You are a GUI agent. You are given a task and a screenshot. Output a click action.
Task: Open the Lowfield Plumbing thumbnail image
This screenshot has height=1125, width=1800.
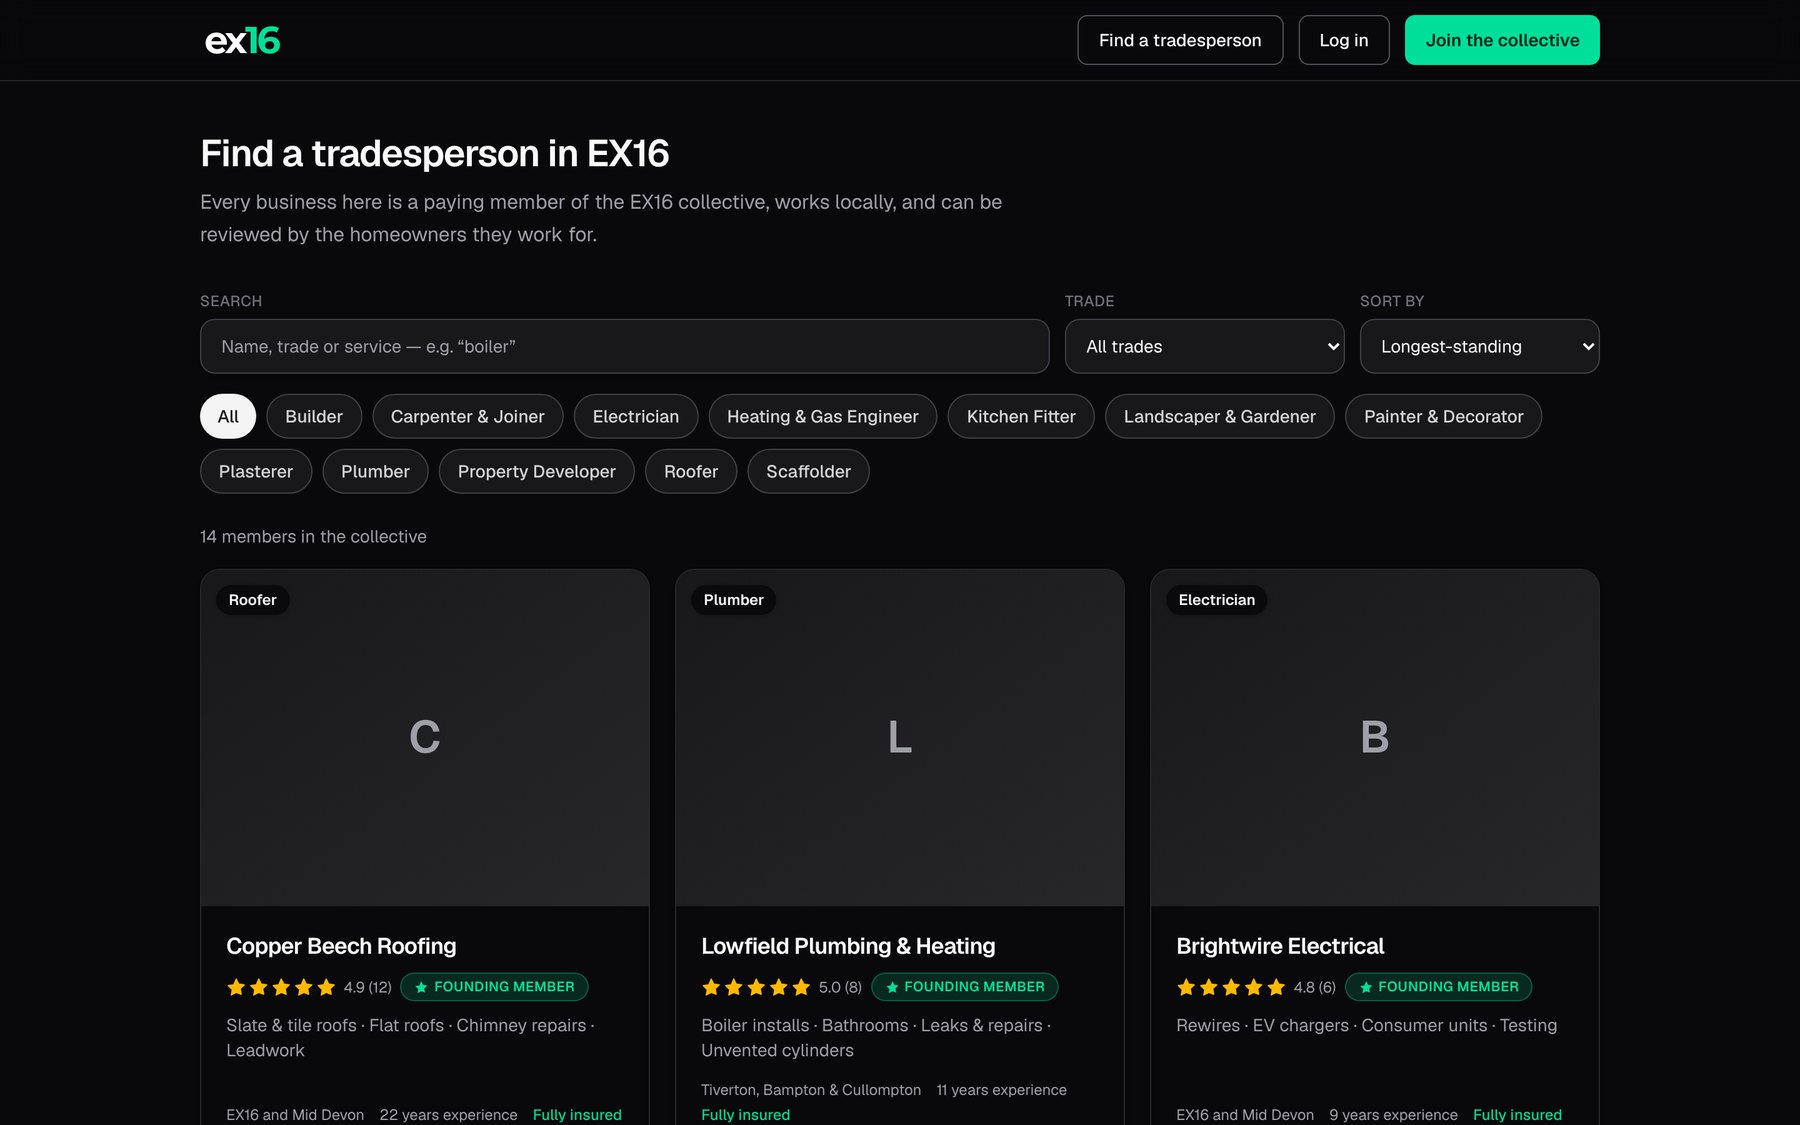[900, 738]
